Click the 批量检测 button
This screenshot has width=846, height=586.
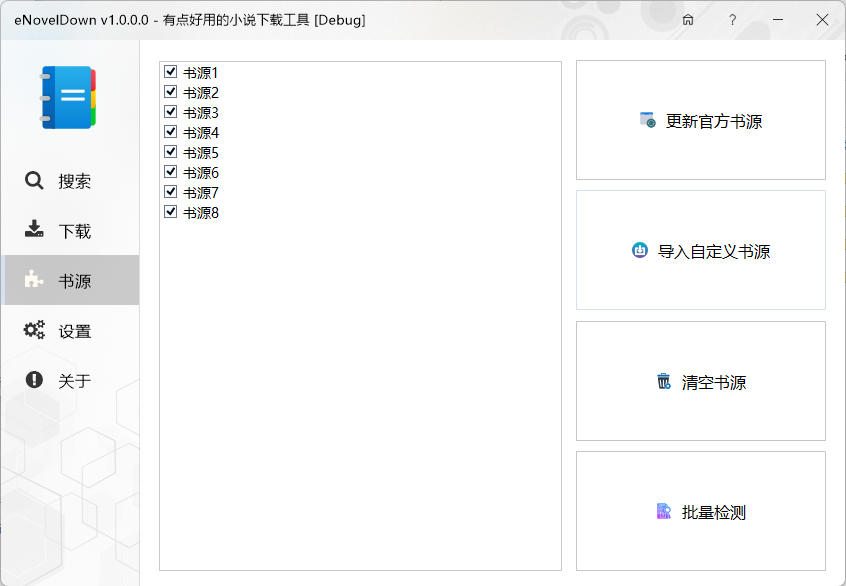coord(700,510)
